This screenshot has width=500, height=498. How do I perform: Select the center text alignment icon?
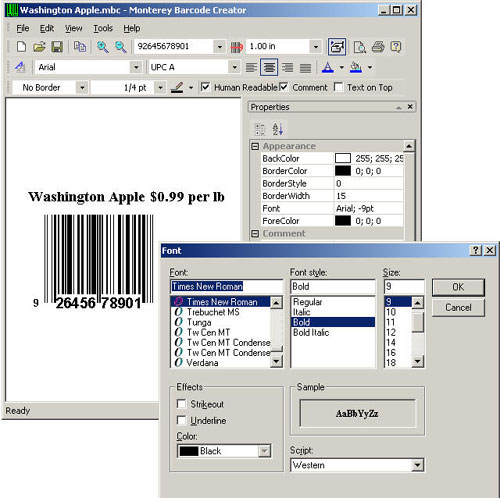click(269, 67)
